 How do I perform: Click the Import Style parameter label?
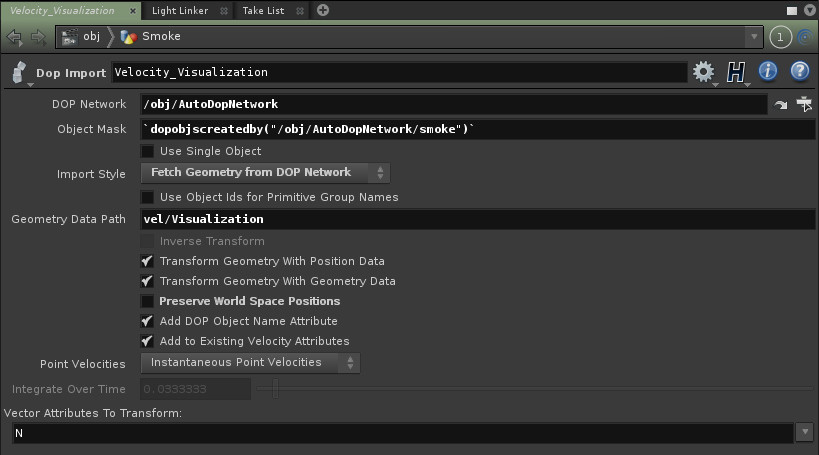[91, 174]
